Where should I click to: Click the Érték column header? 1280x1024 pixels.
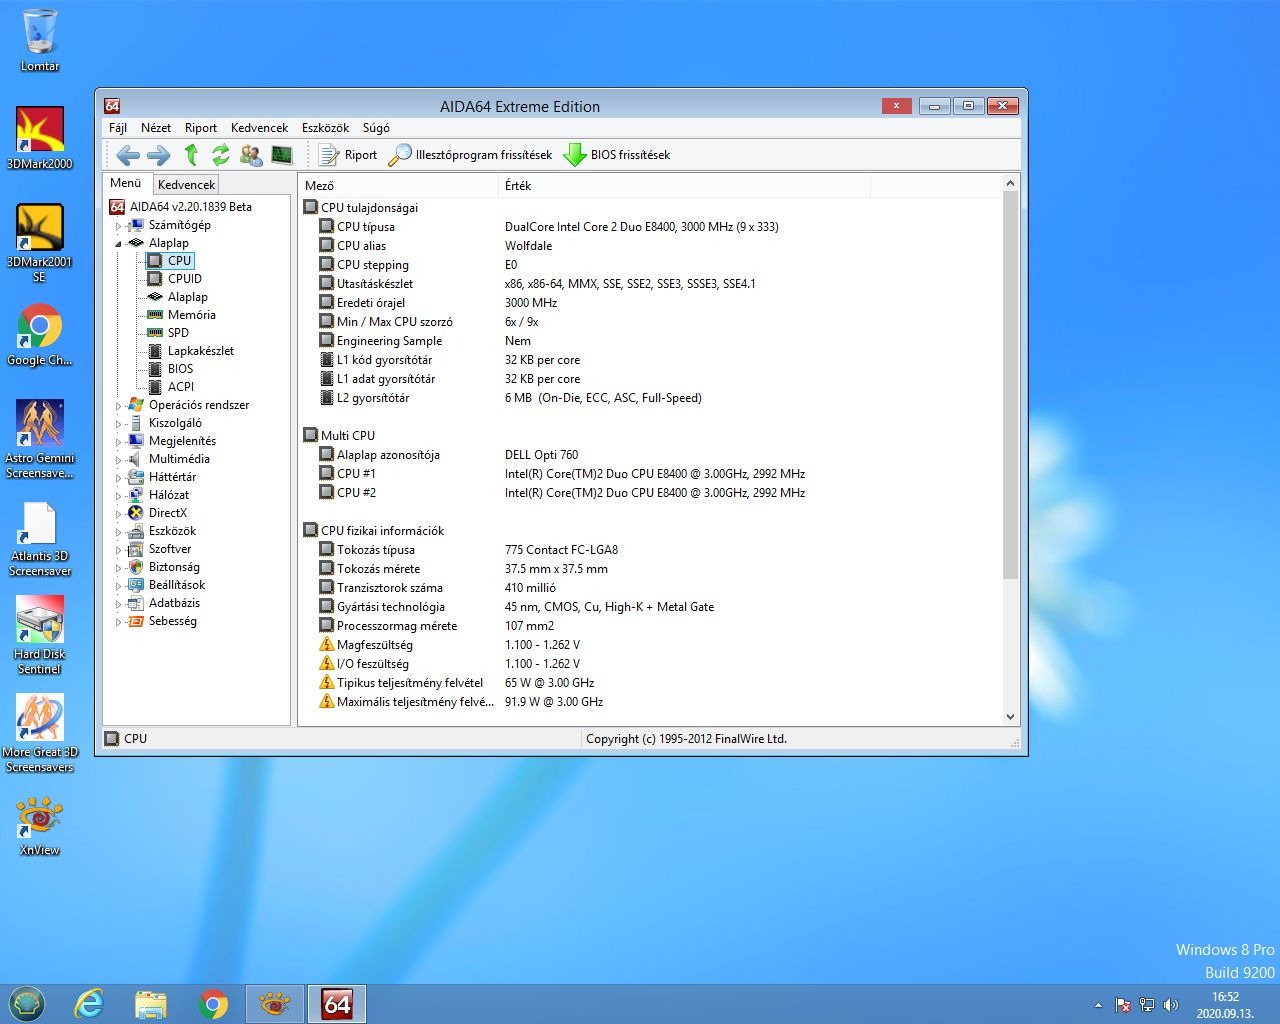(x=518, y=186)
